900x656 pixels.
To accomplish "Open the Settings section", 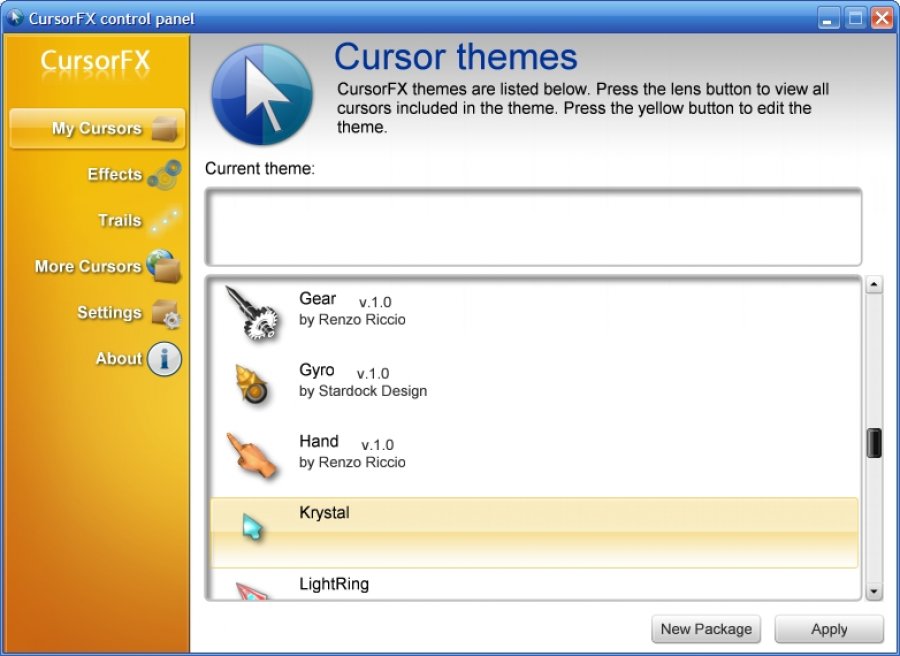I will [109, 313].
